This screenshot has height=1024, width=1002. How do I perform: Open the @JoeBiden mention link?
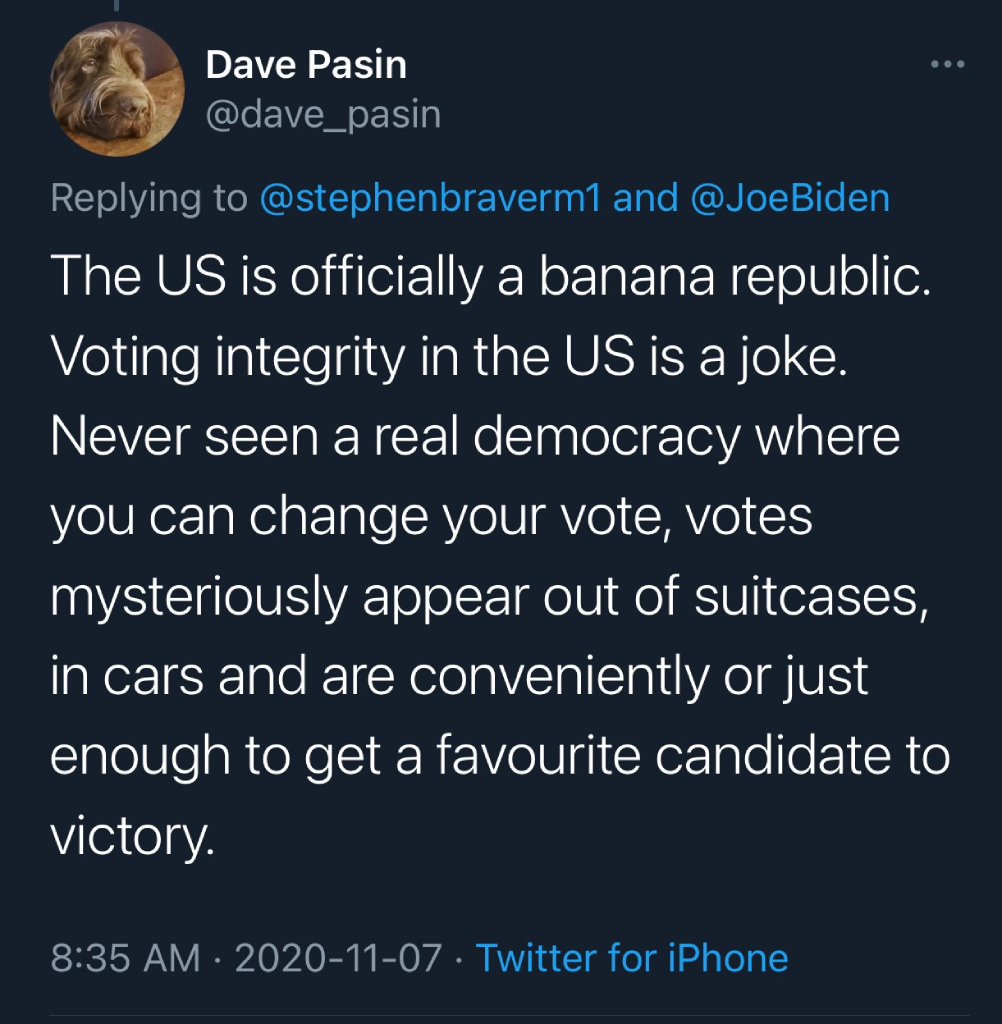[x=790, y=198]
